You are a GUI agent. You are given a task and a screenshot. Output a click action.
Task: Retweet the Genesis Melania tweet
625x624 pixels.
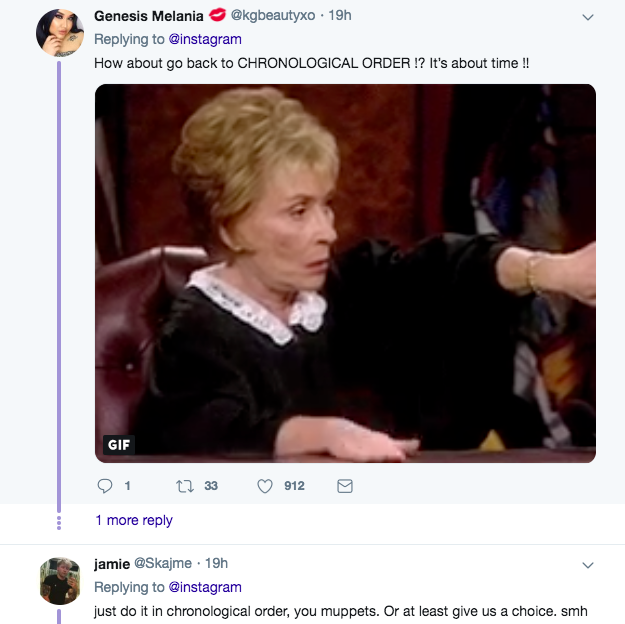click(x=183, y=486)
